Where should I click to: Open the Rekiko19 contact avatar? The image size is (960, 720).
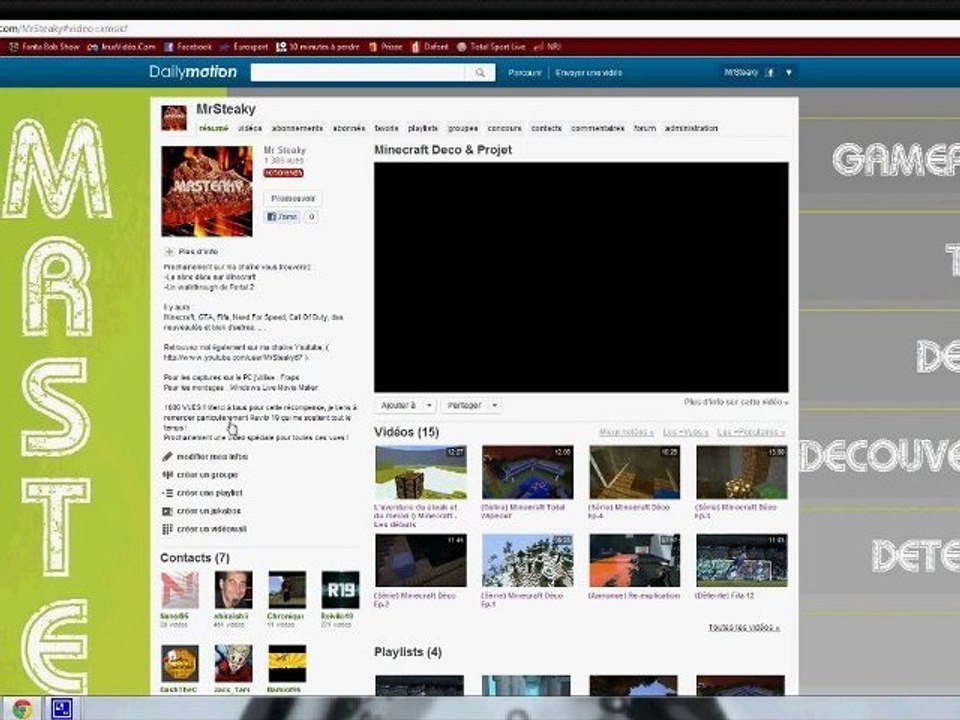(340, 590)
